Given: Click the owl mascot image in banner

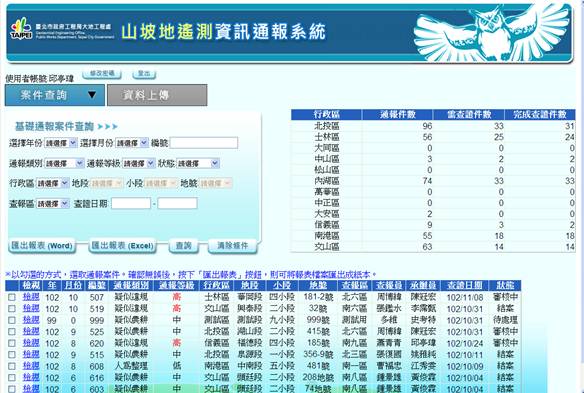Looking at the screenshot, I should pyautogui.click(x=492, y=33).
